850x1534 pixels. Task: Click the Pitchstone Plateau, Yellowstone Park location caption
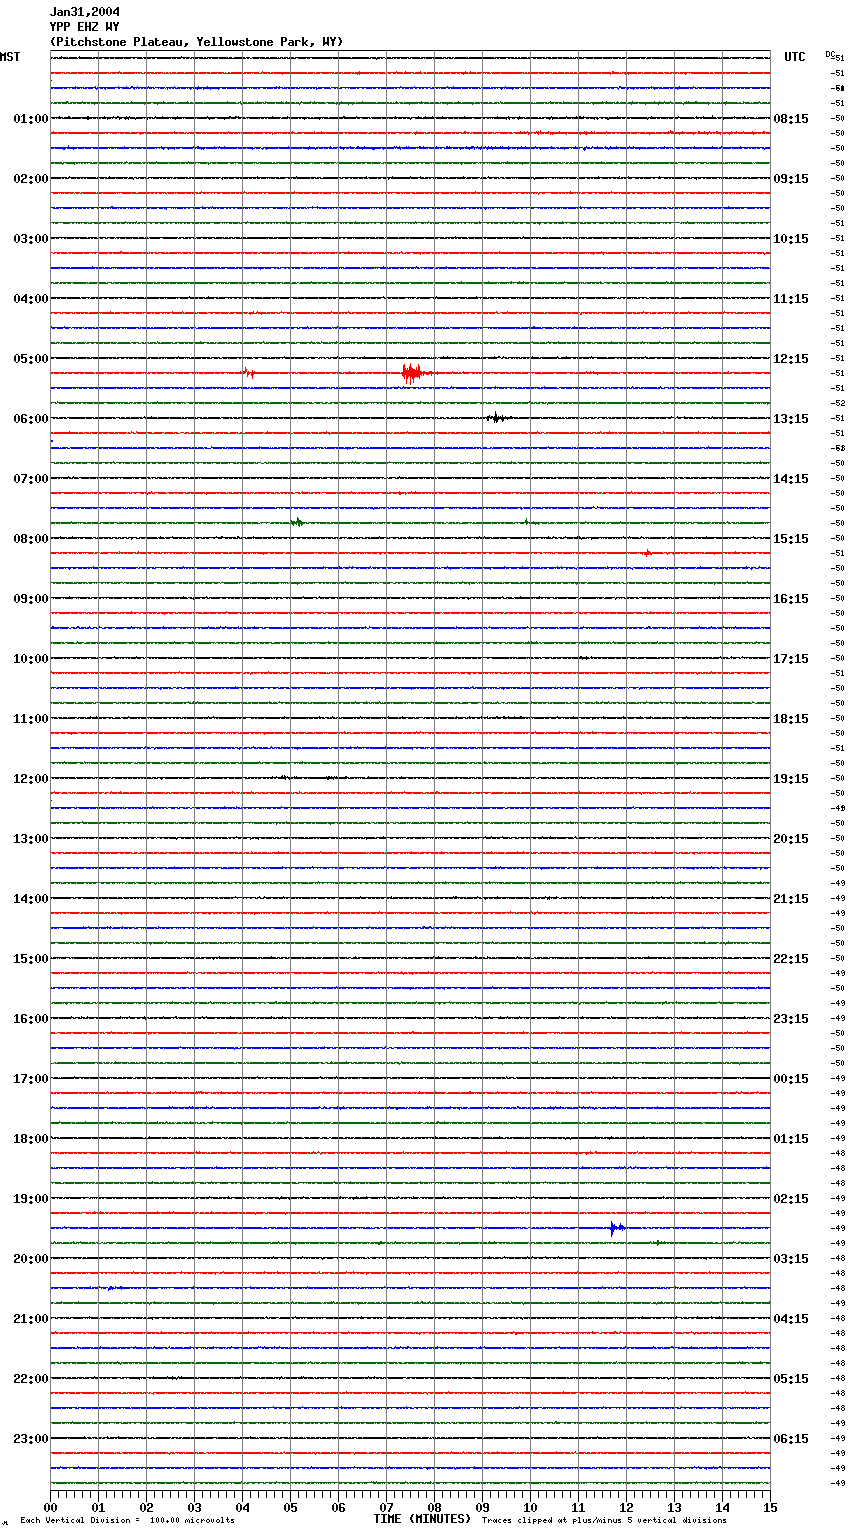(196, 42)
